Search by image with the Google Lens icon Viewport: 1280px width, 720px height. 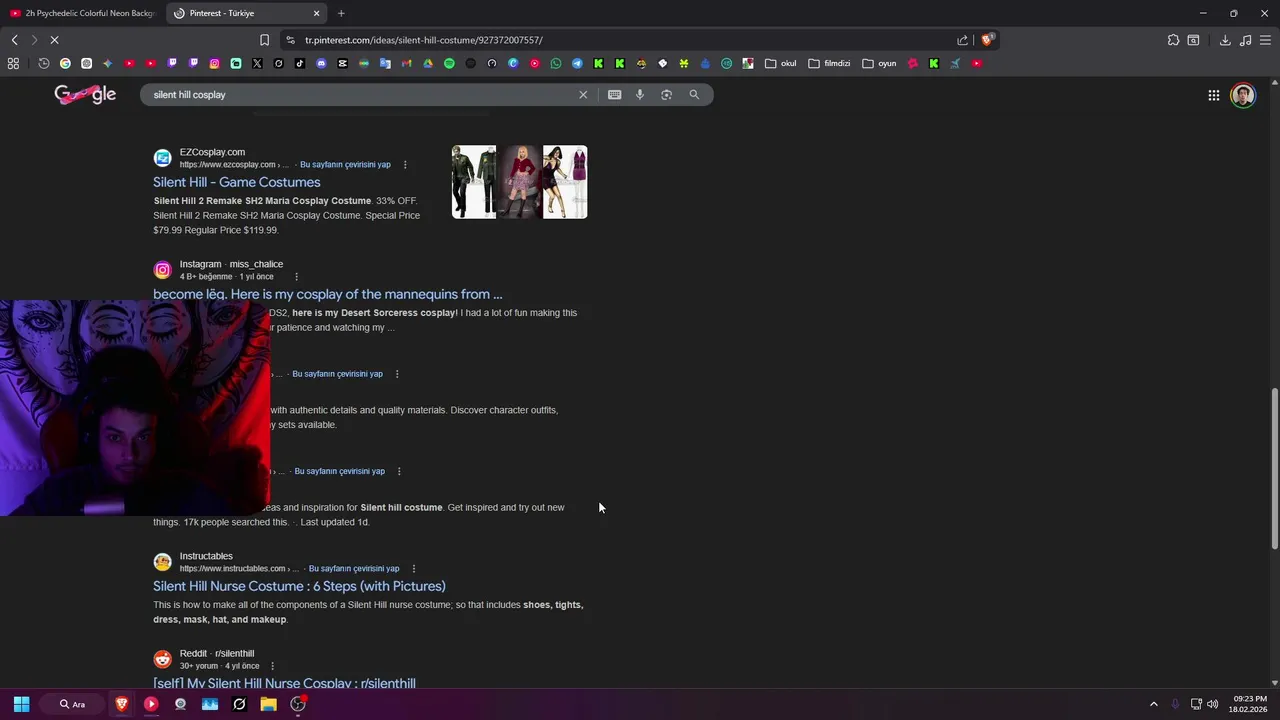pos(667,94)
